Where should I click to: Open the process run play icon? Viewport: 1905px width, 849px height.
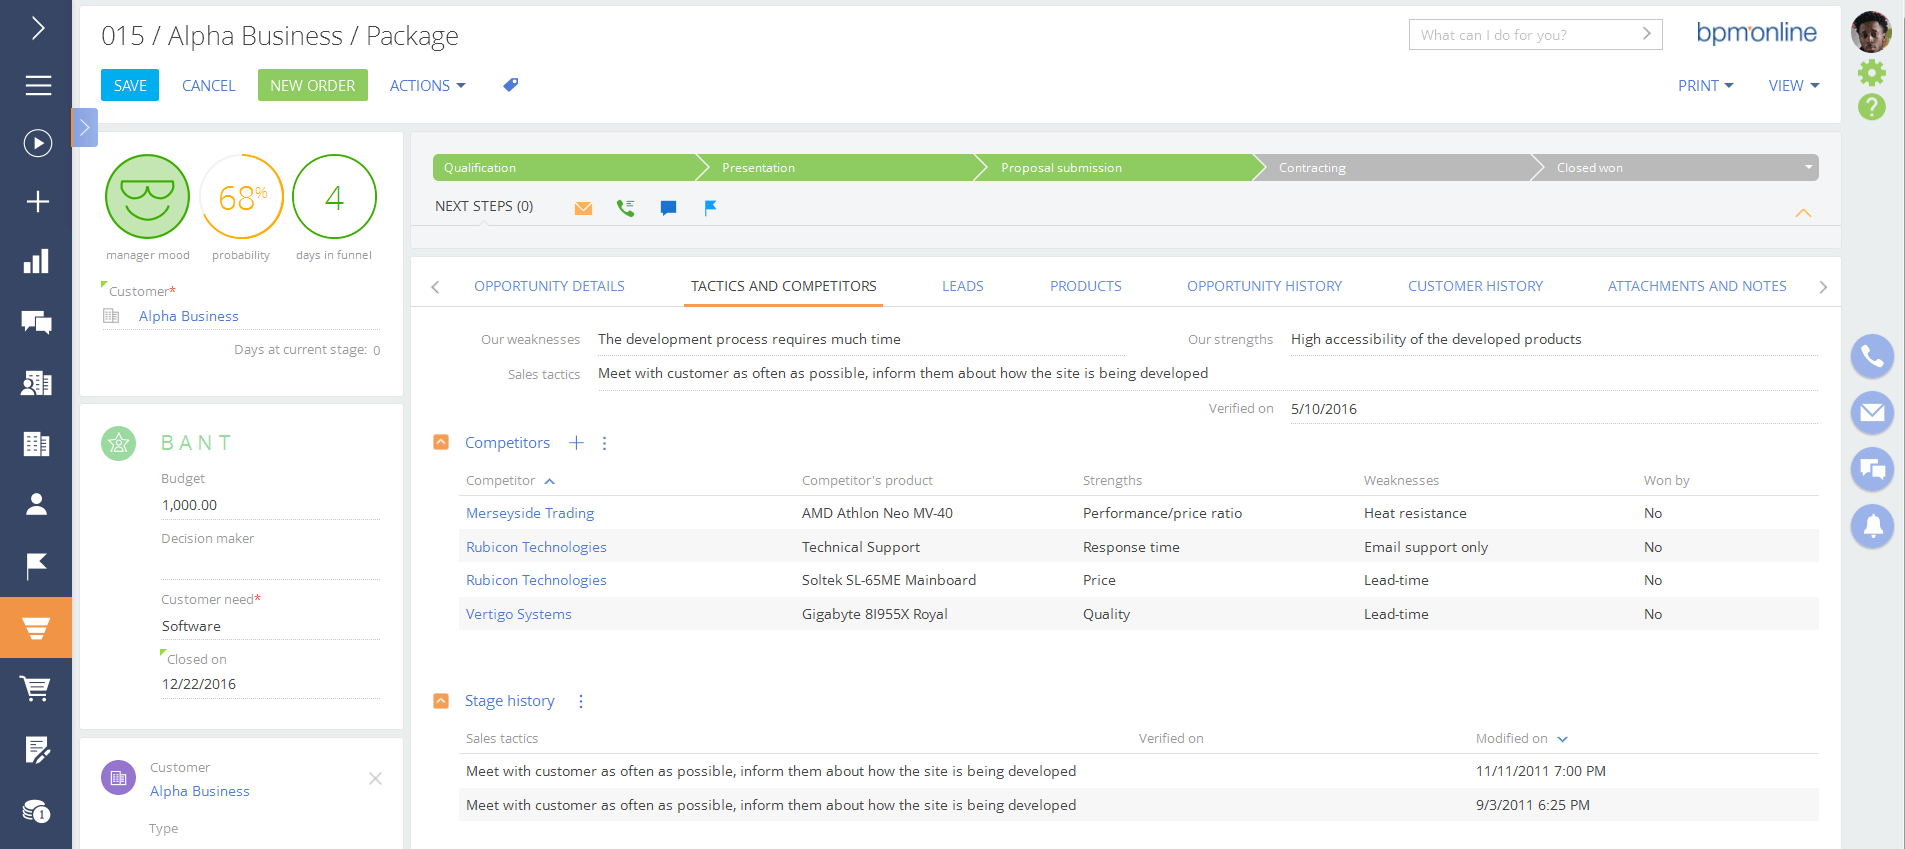tap(37, 143)
